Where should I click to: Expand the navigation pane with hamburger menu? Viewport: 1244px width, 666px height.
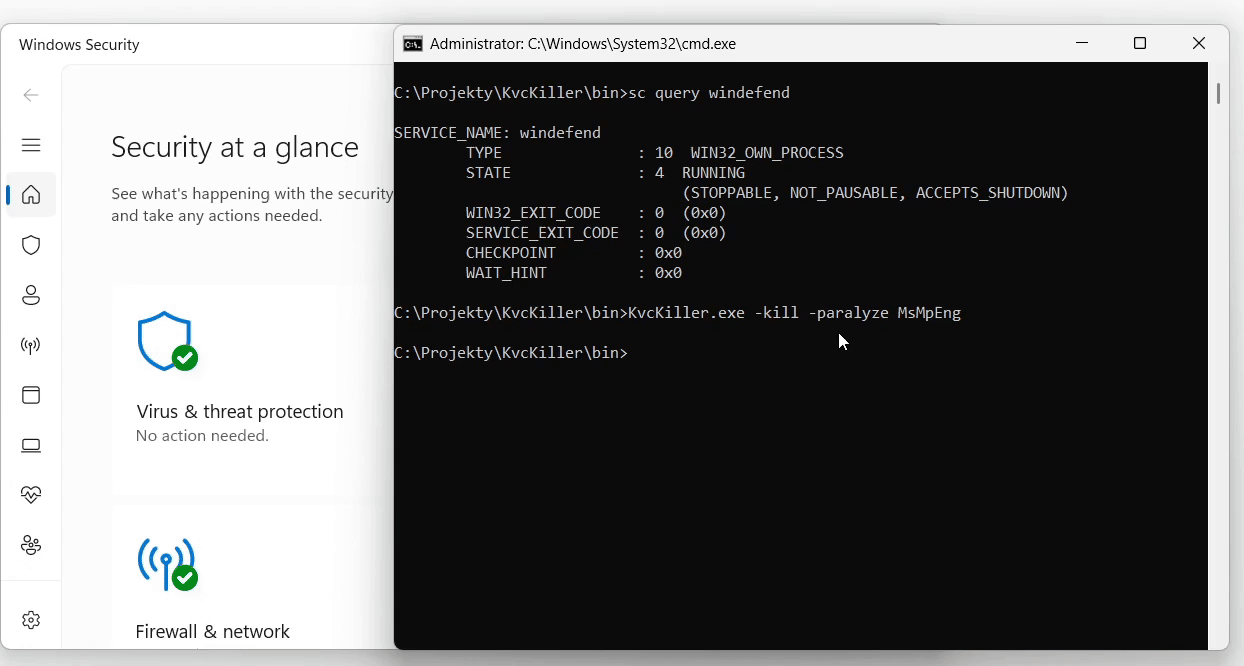point(31,145)
